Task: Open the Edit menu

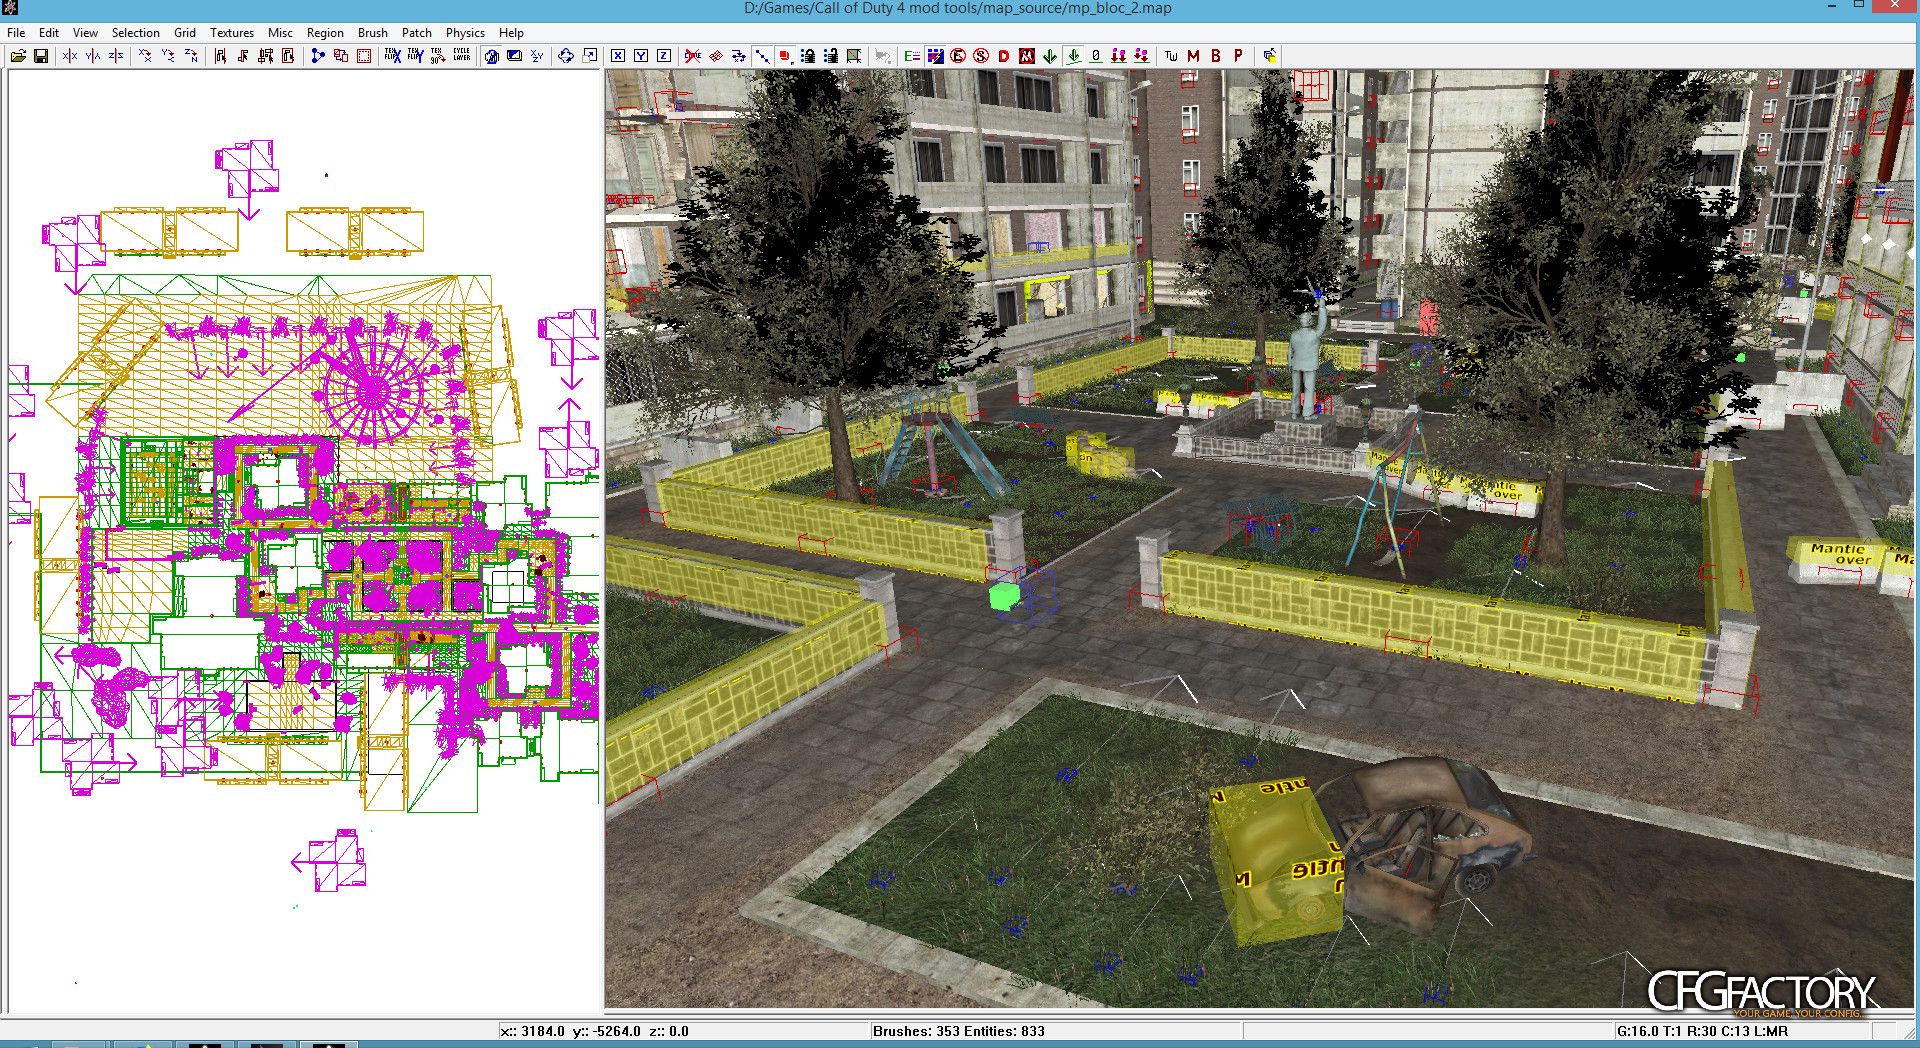Action: click(x=49, y=33)
